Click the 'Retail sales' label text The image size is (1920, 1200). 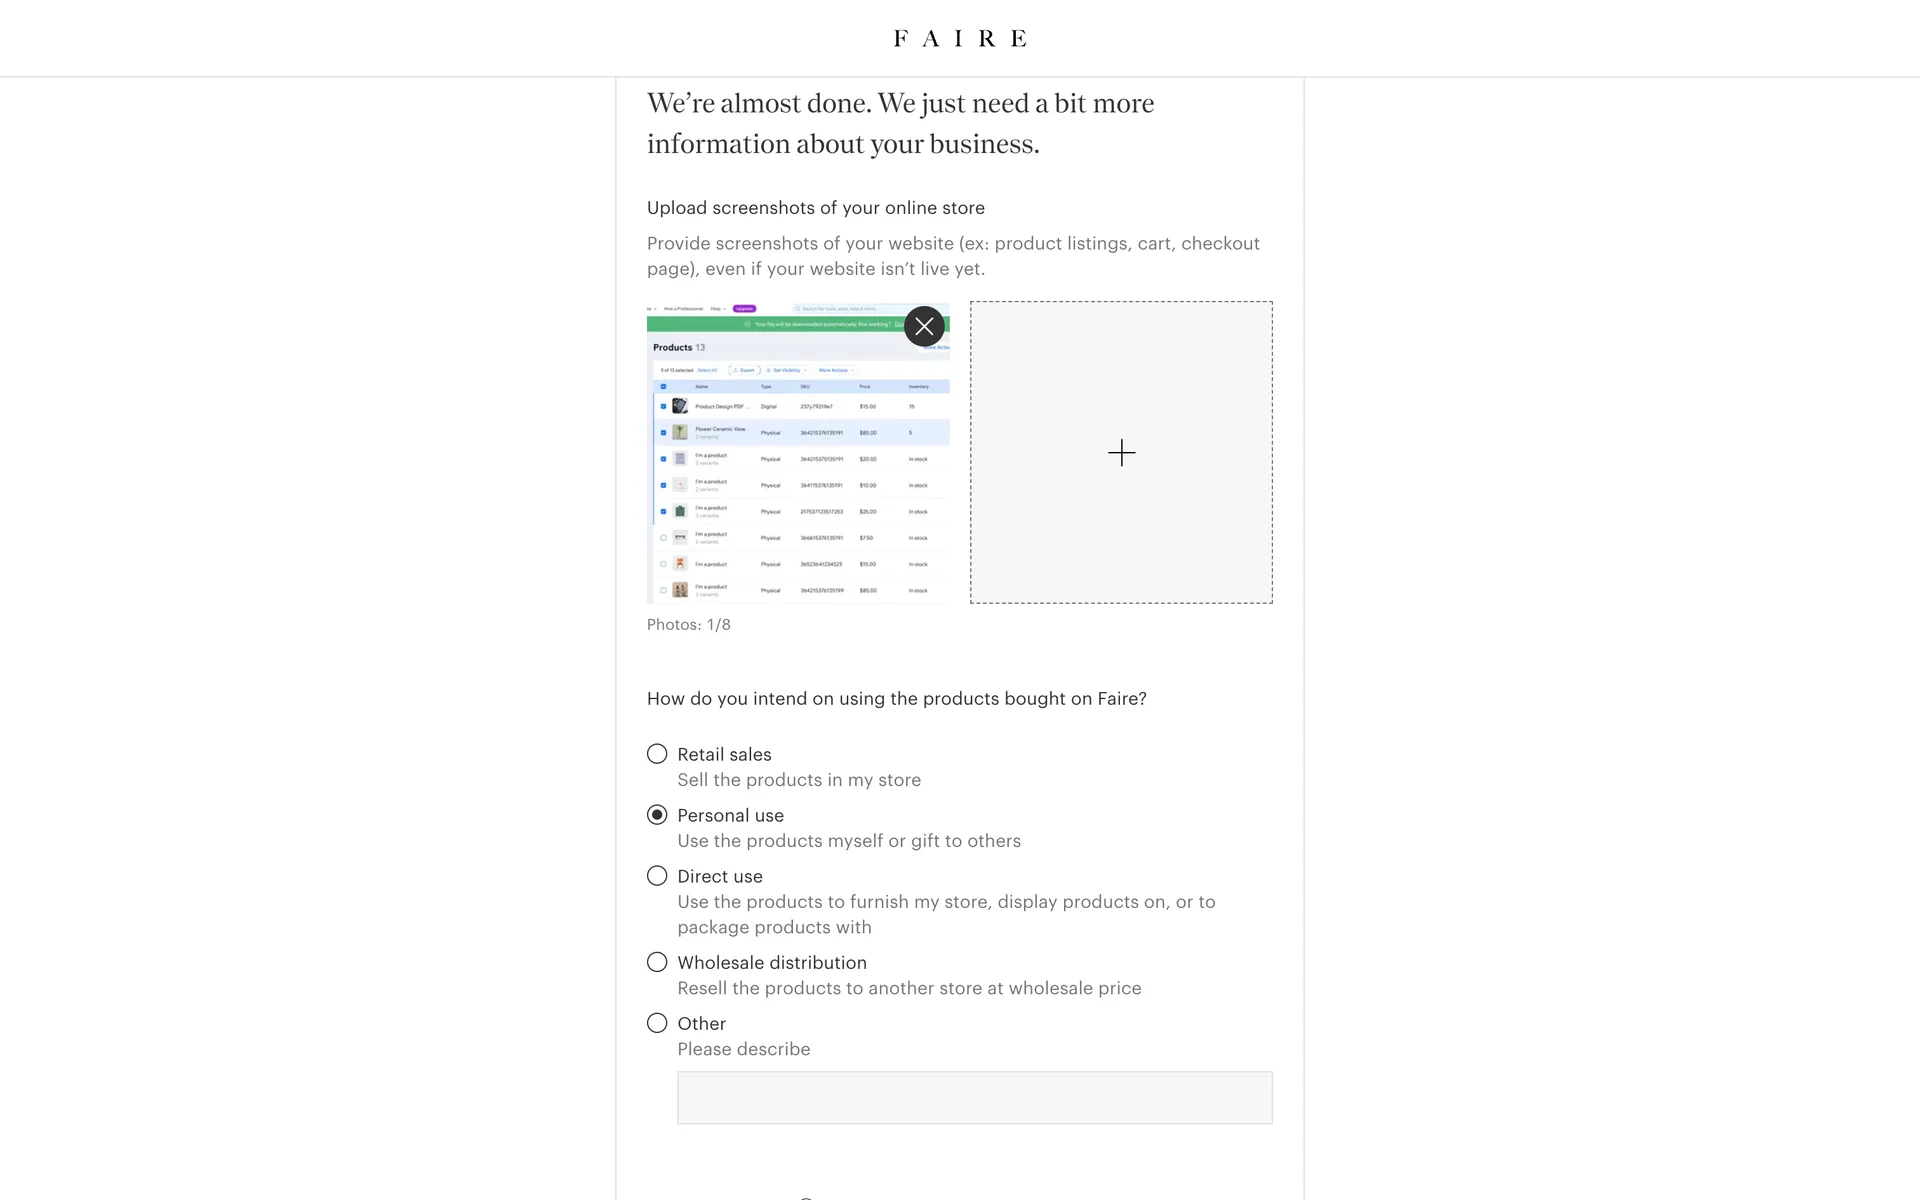tap(724, 755)
